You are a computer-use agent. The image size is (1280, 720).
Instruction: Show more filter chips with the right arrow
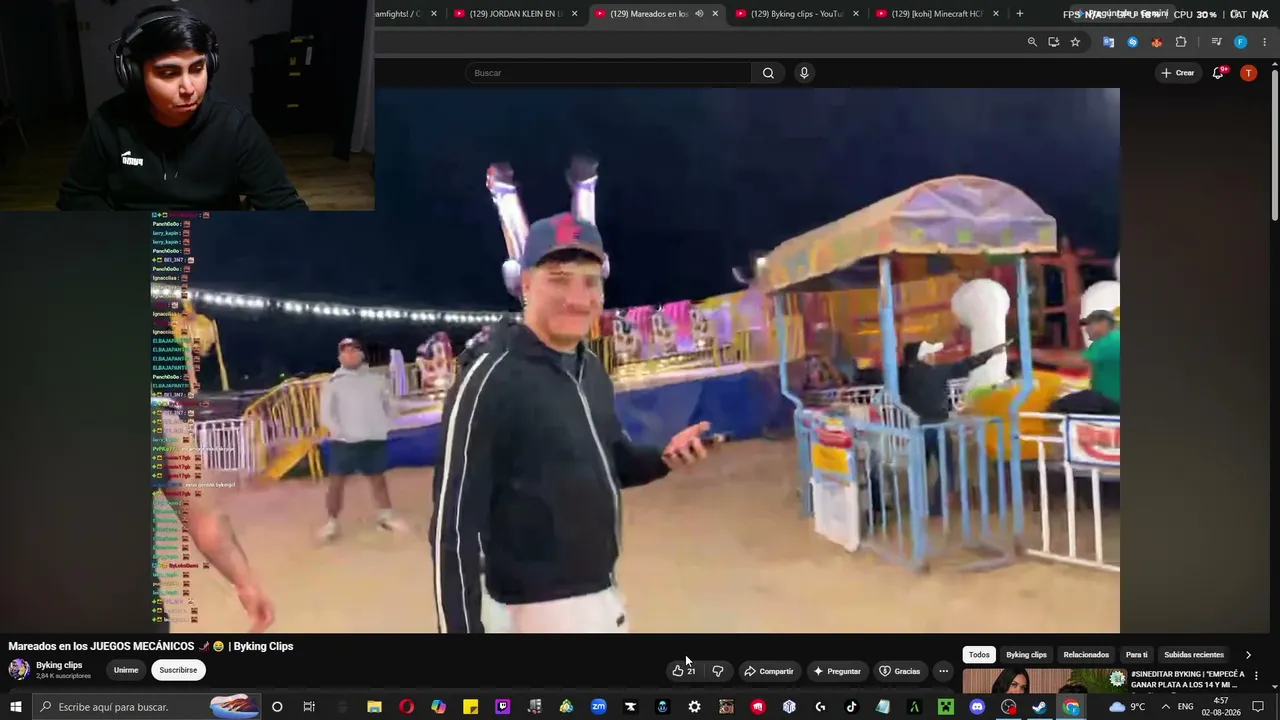[x=1248, y=655]
